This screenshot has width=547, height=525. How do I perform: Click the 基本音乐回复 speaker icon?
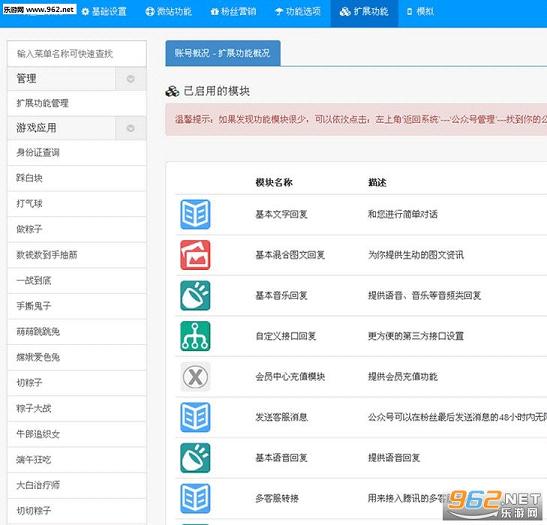195,295
